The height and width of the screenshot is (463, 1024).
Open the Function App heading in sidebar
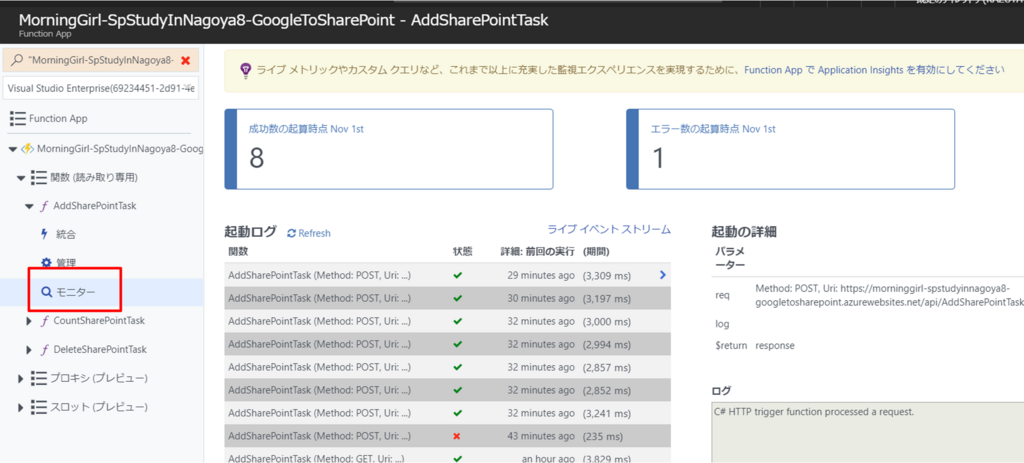click(x=58, y=118)
